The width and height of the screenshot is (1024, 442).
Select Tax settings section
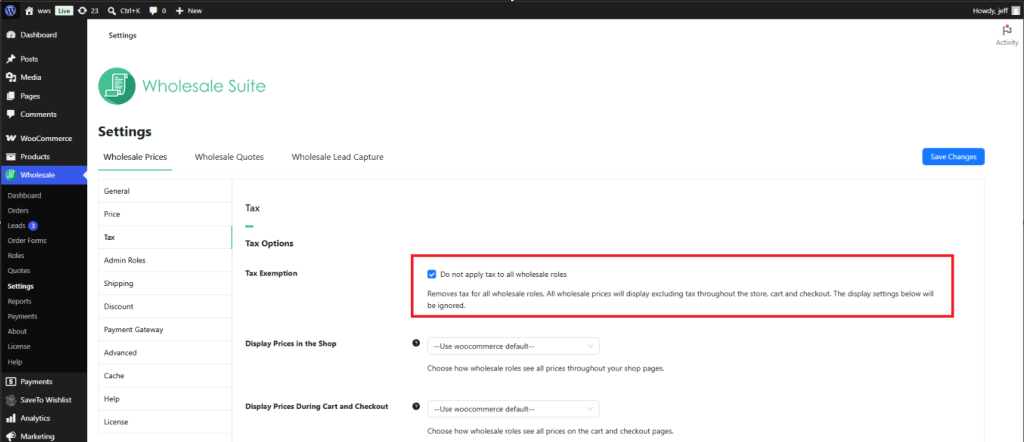[x=165, y=237]
